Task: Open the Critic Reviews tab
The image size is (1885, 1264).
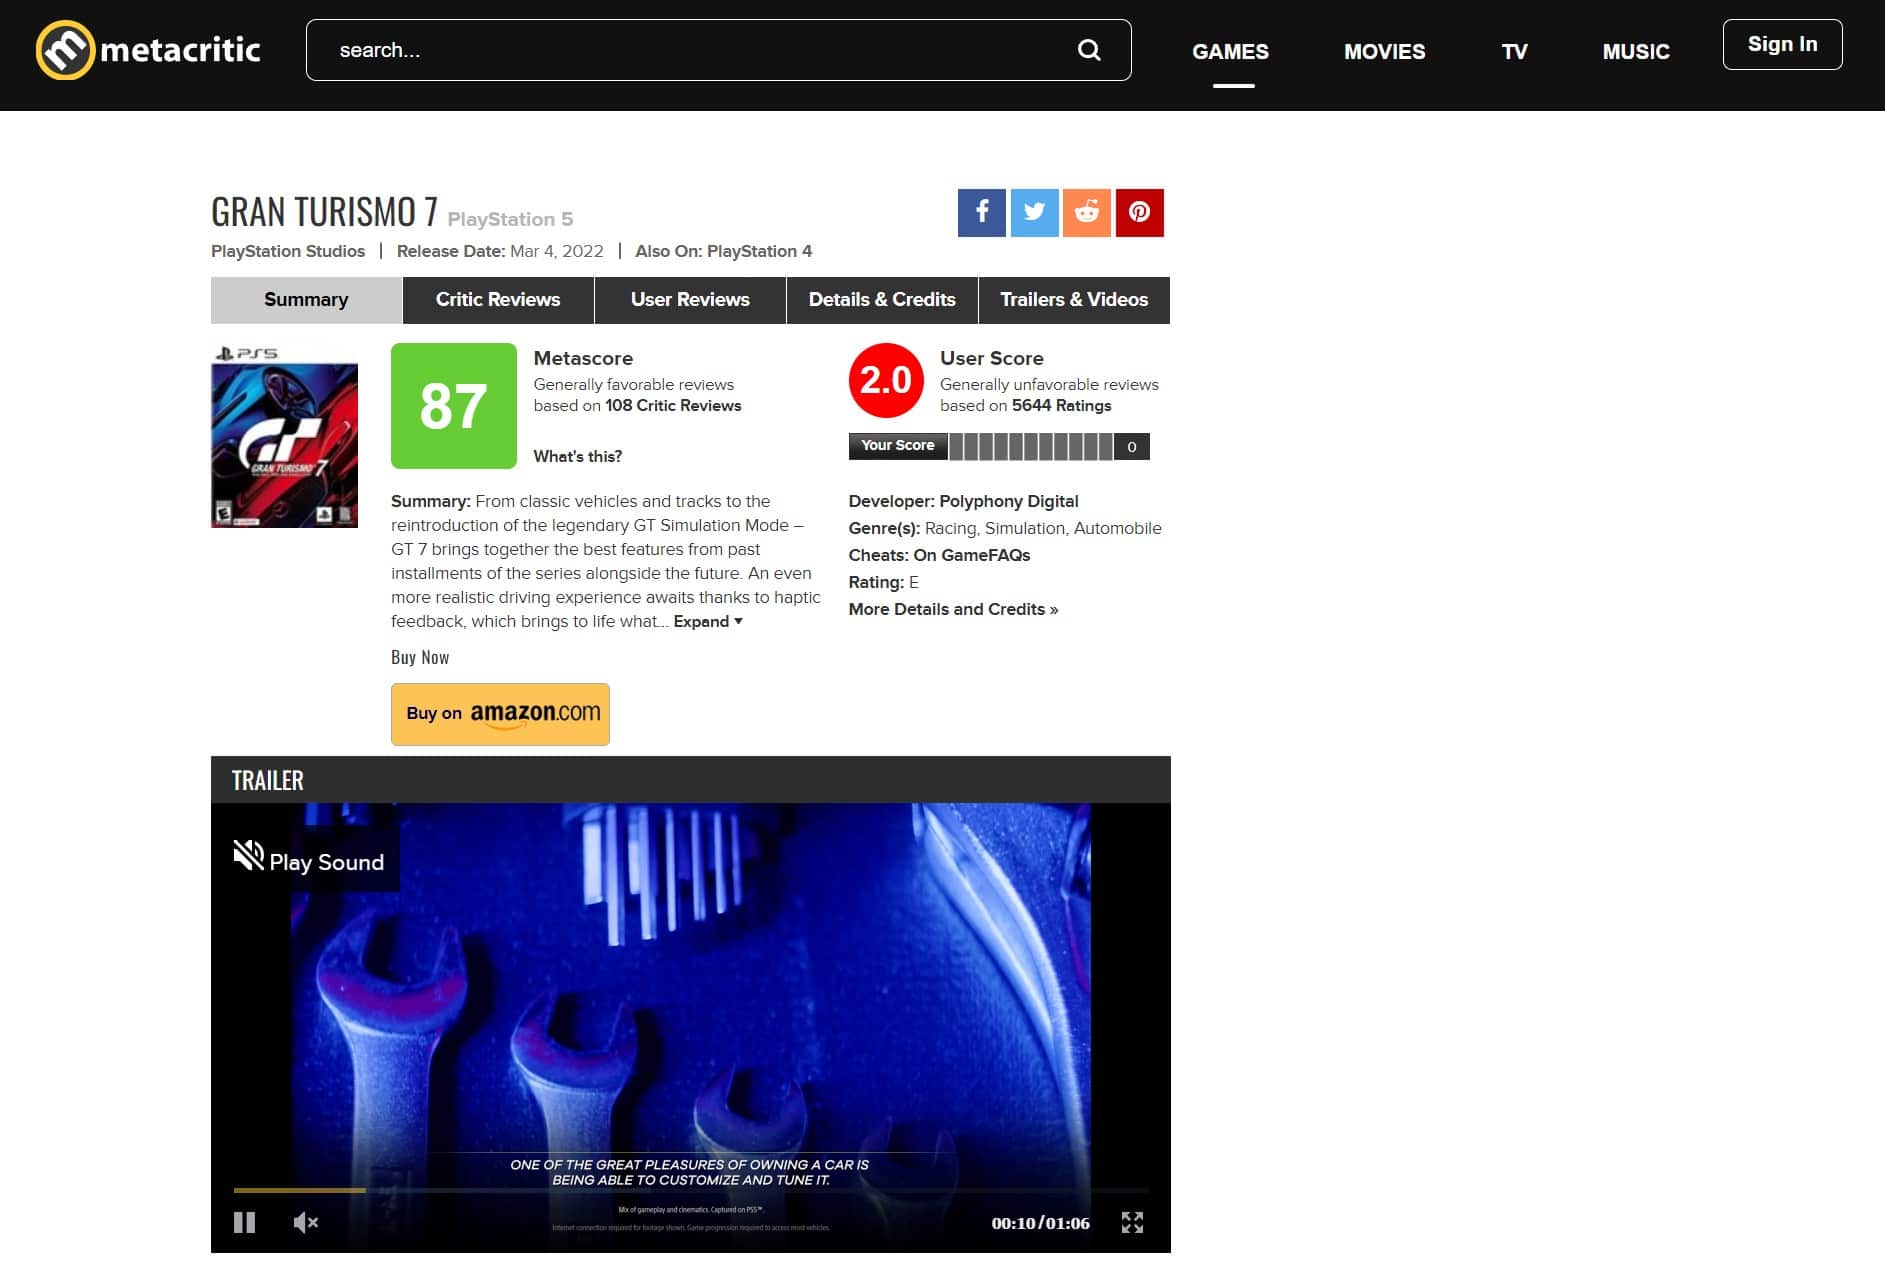Action: point(497,300)
